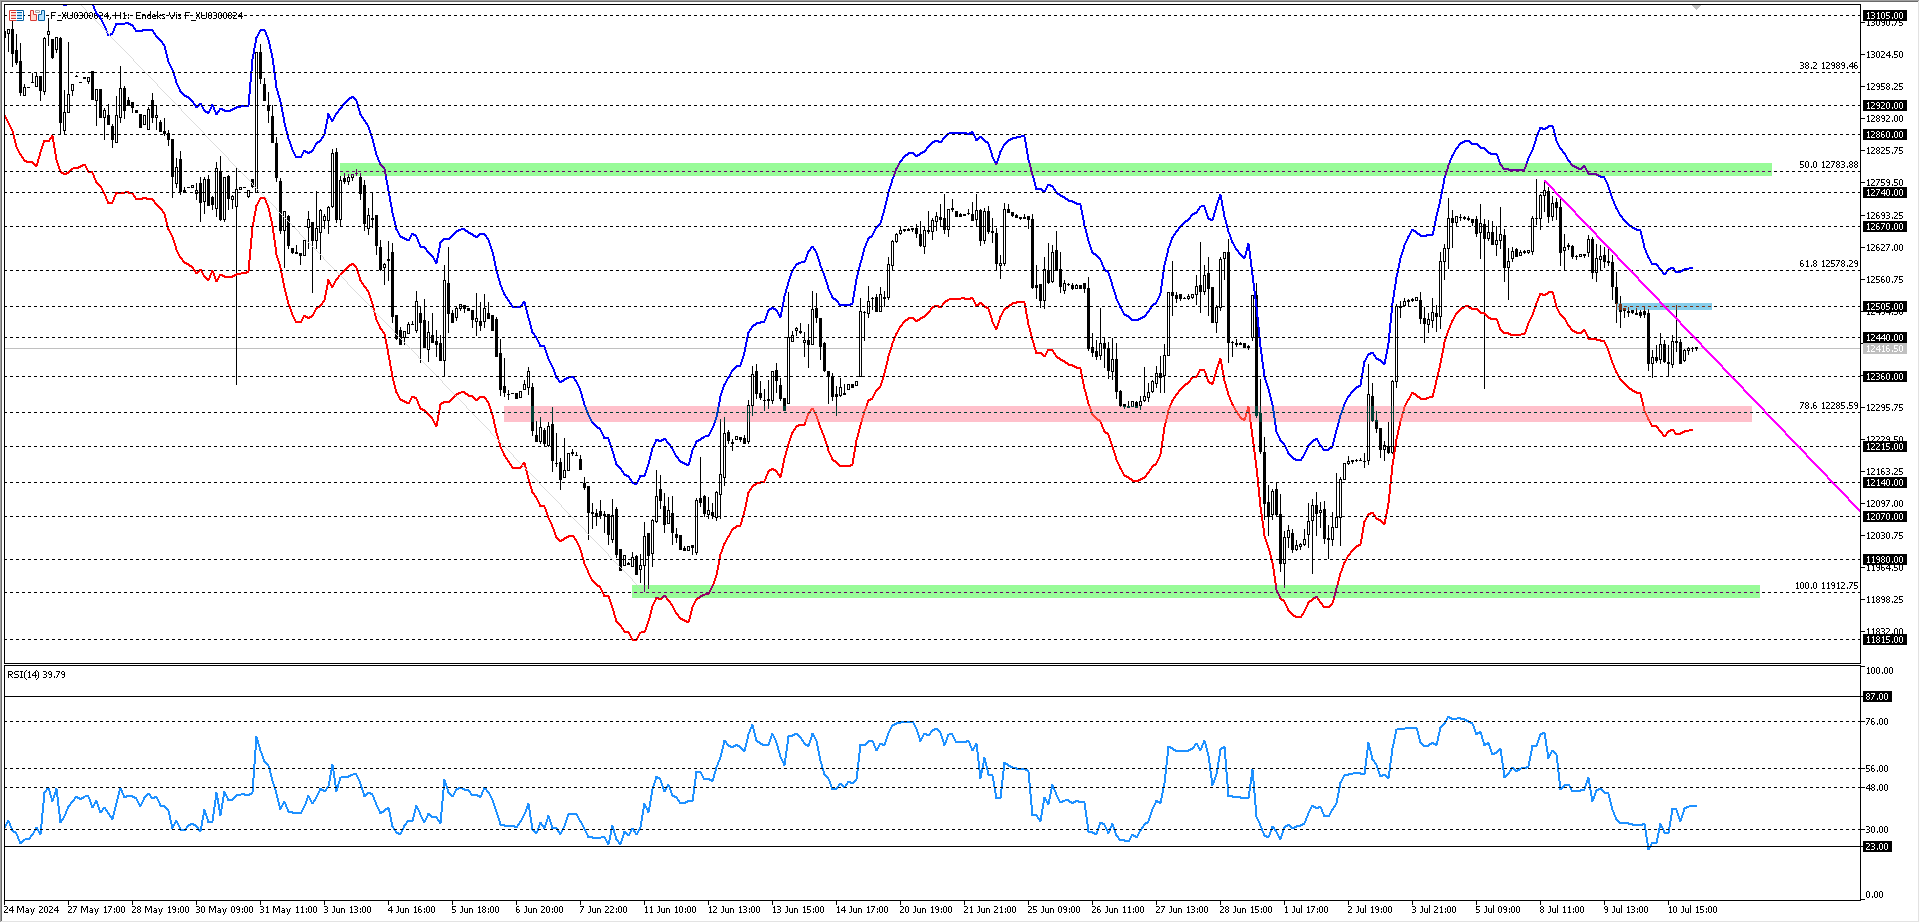Click the 10 Jul 15:00 time label
The width and height of the screenshot is (1920, 923).
[x=1691, y=910]
